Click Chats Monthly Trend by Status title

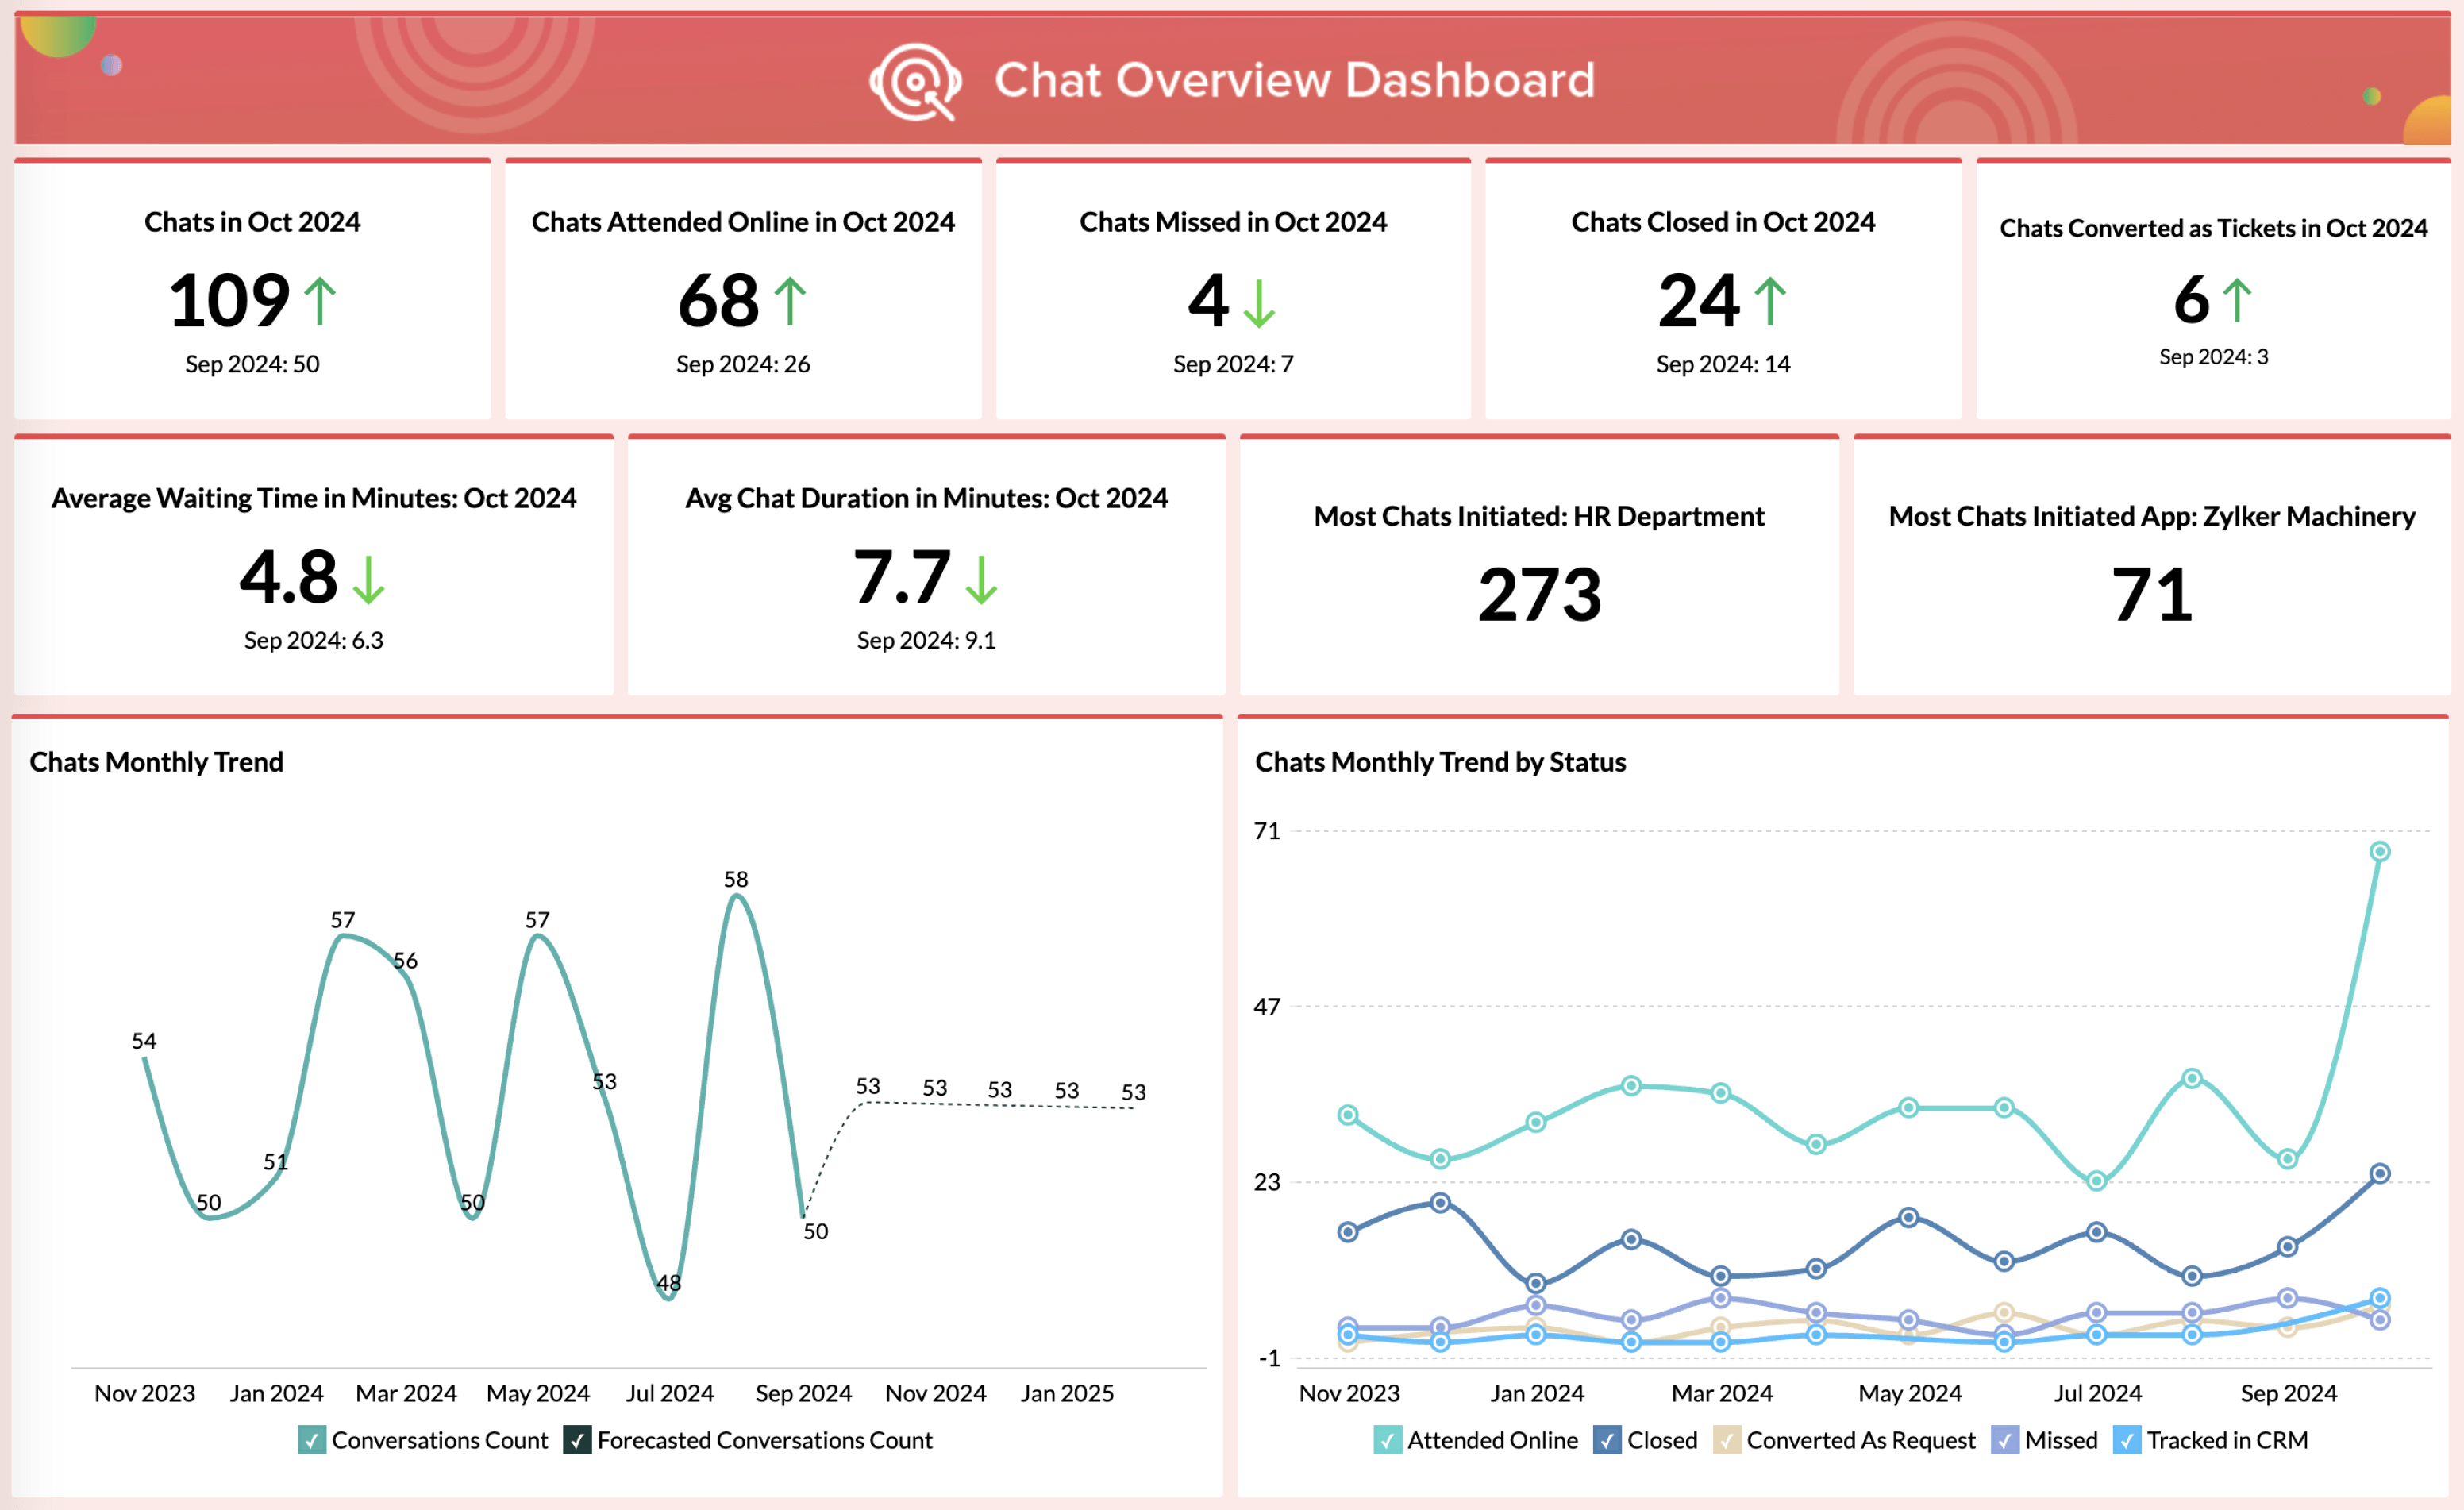point(1440,762)
